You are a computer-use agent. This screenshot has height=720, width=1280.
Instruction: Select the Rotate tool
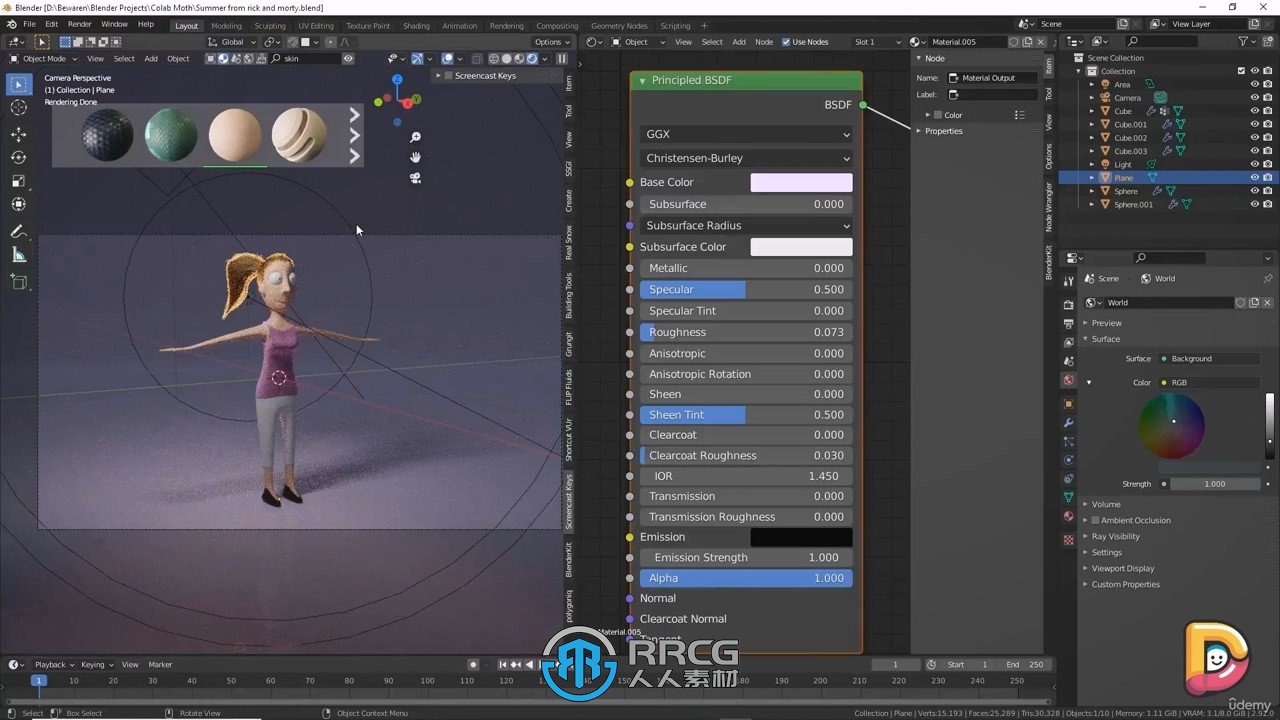[19, 157]
